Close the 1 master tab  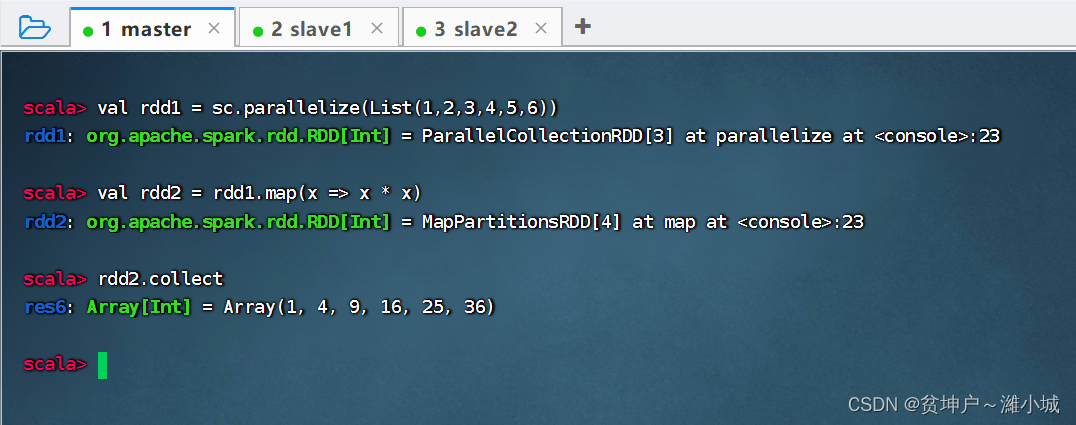pyautogui.click(x=213, y=28)
